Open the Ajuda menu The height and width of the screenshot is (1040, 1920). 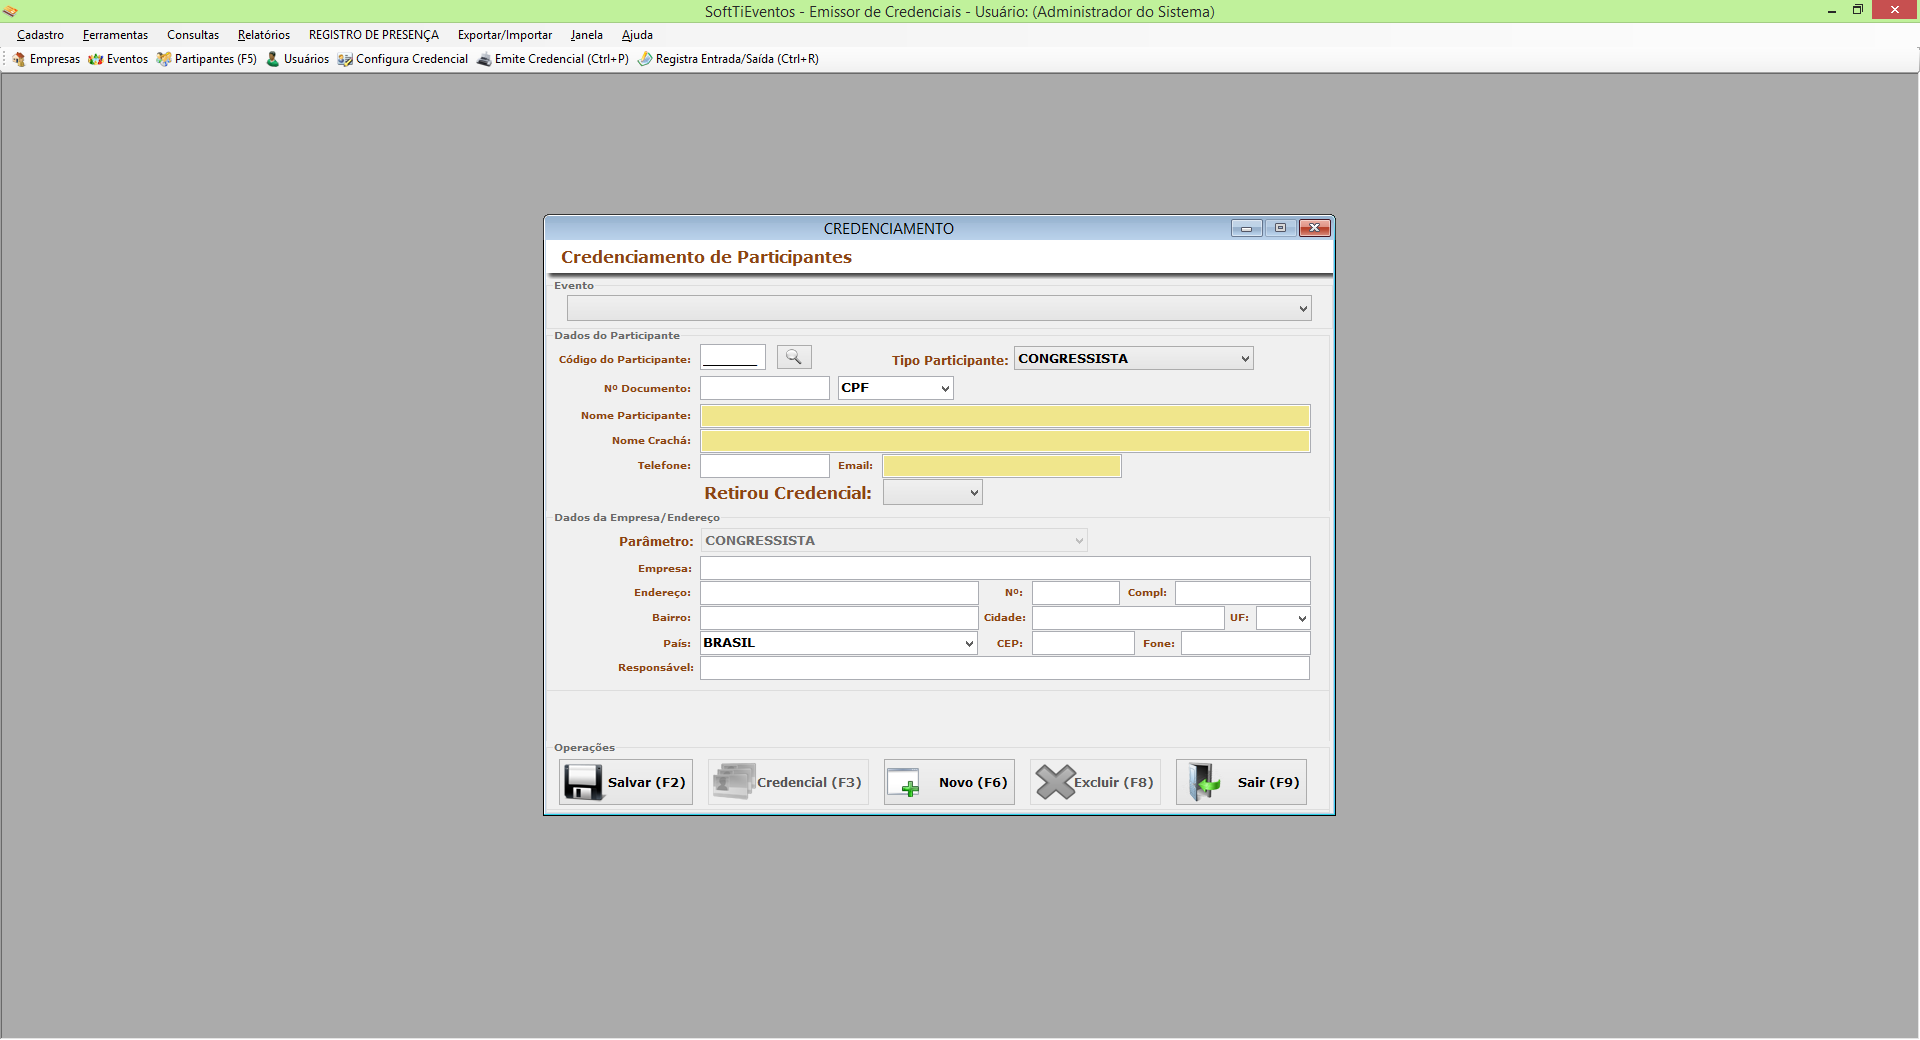tap(637, 35)
